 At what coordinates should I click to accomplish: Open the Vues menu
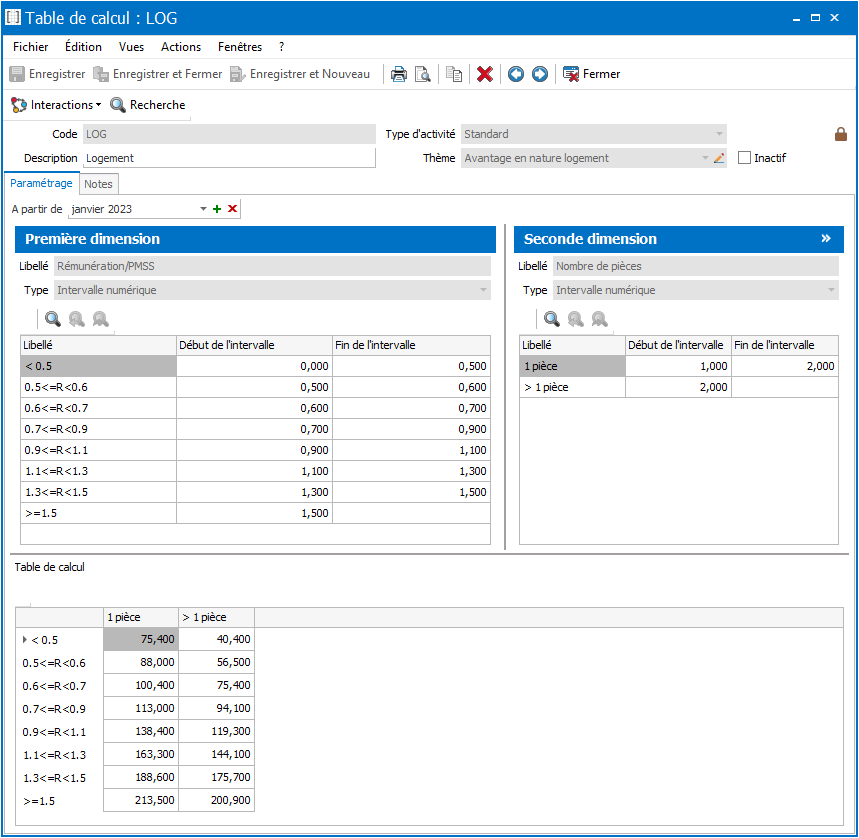tap(131, 47)
